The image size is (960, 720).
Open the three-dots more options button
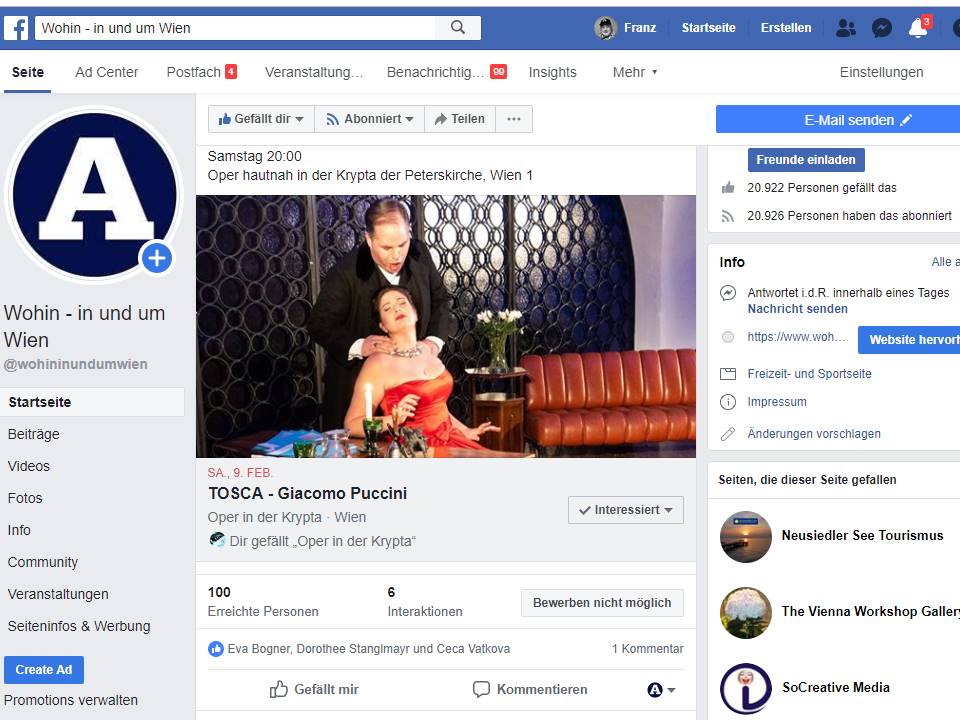pyautogui.click(x=514, y=119)
